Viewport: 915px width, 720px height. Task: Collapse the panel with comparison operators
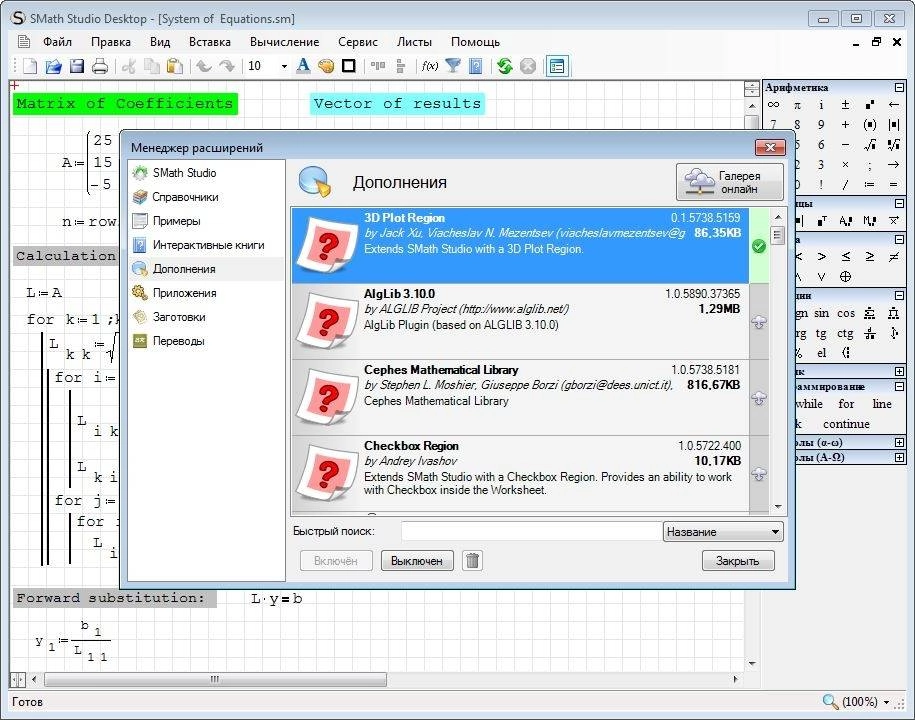click(x=899, y=240)
